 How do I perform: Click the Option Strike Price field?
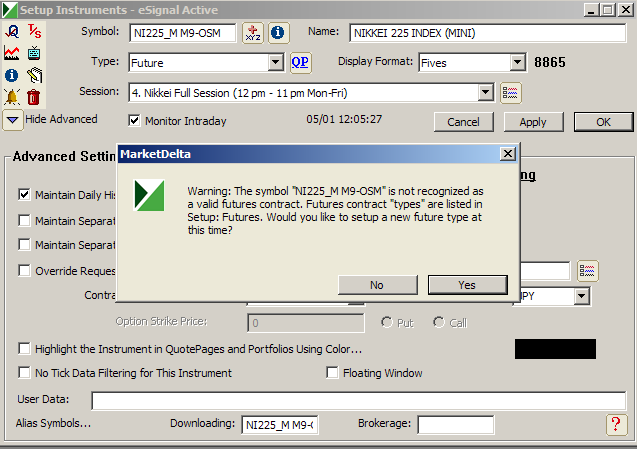[306, 323]
